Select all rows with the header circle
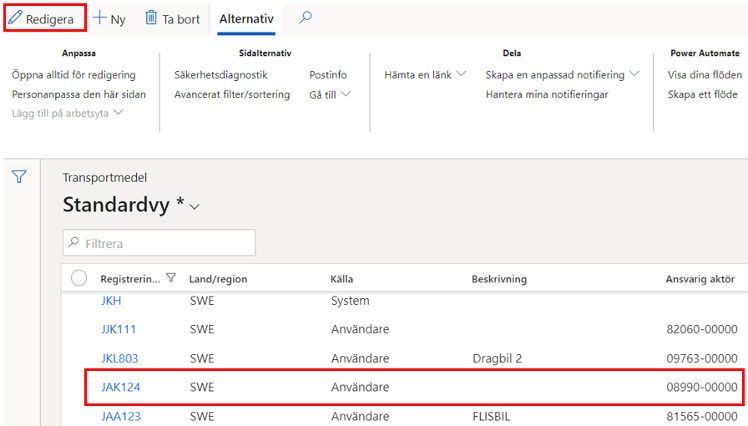This screenshot has width=748, height=426. tap(79, 278)
